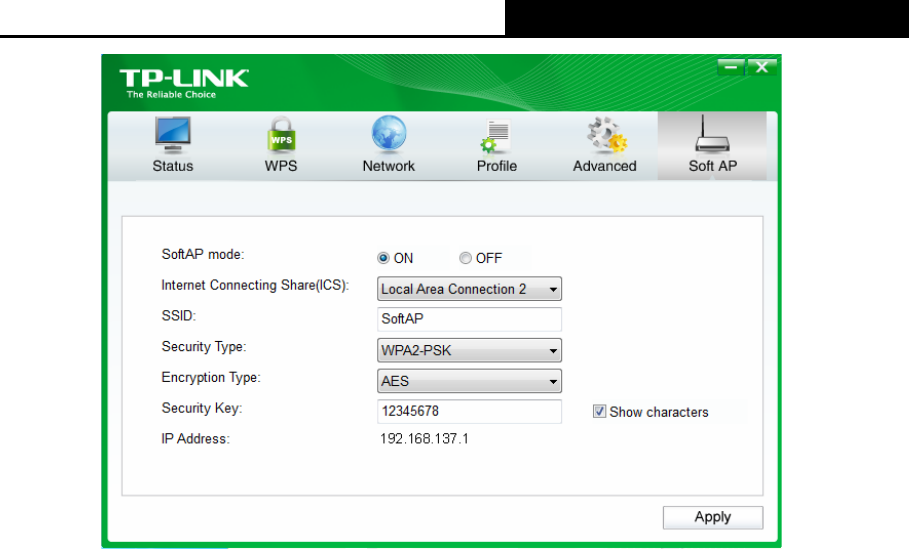This screenshot has width=909, height=549.
Task: Click the "Security Key:" label
Action: 202,408
